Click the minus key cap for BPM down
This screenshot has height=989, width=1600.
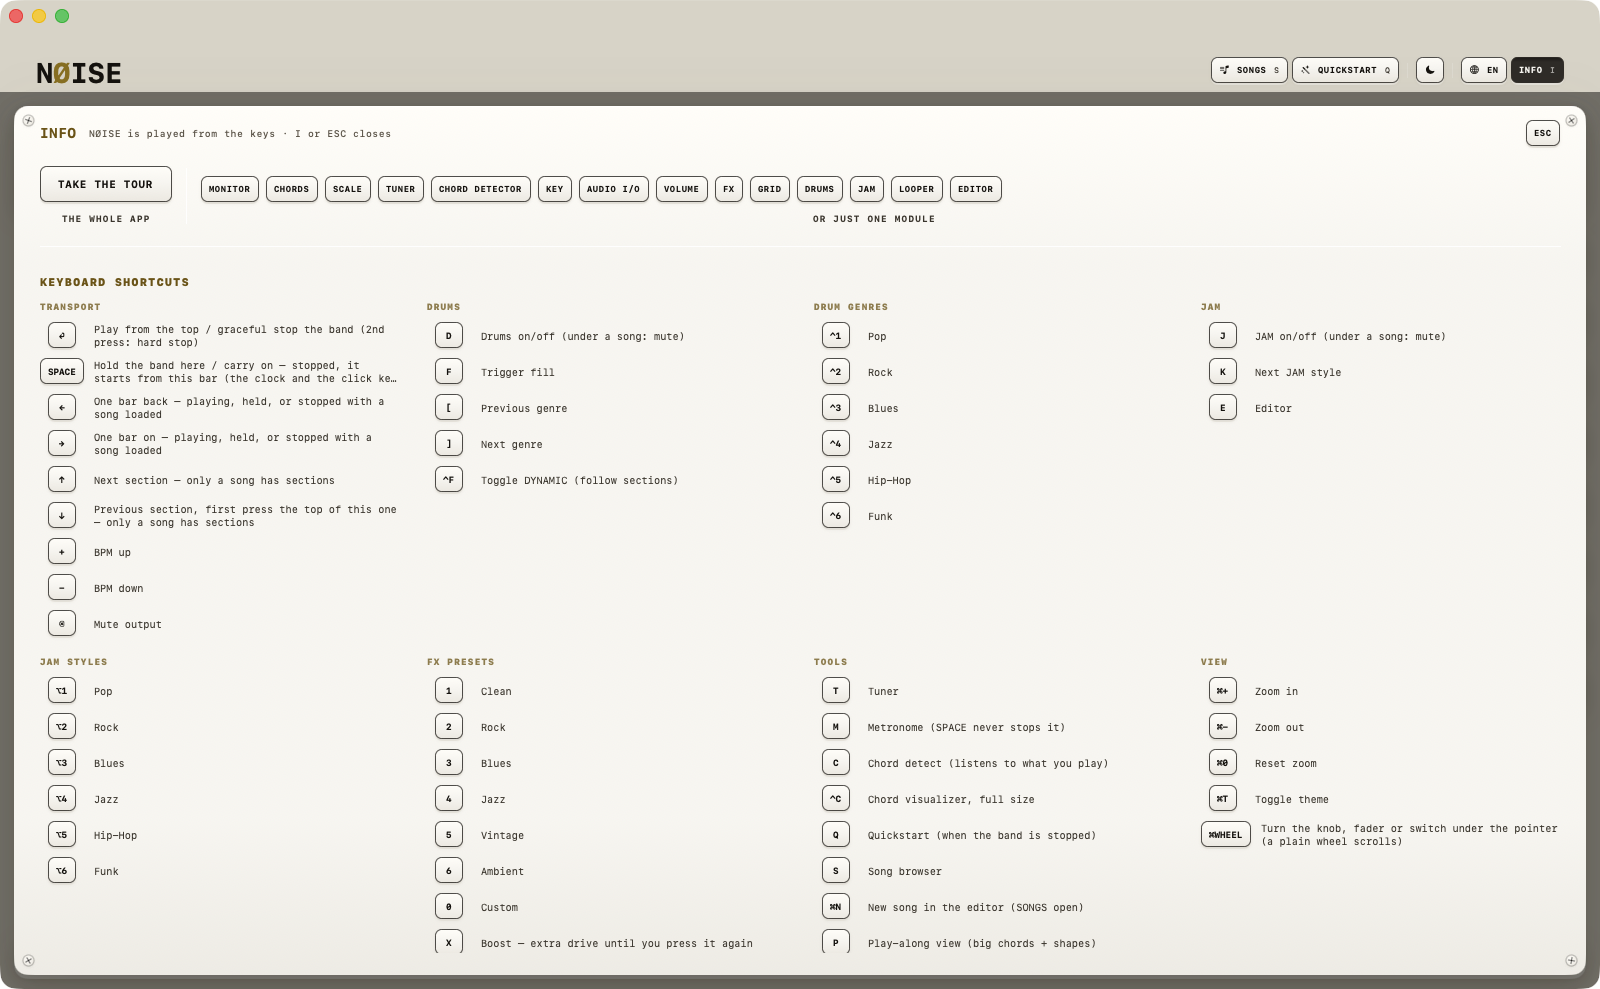(62, 588)
